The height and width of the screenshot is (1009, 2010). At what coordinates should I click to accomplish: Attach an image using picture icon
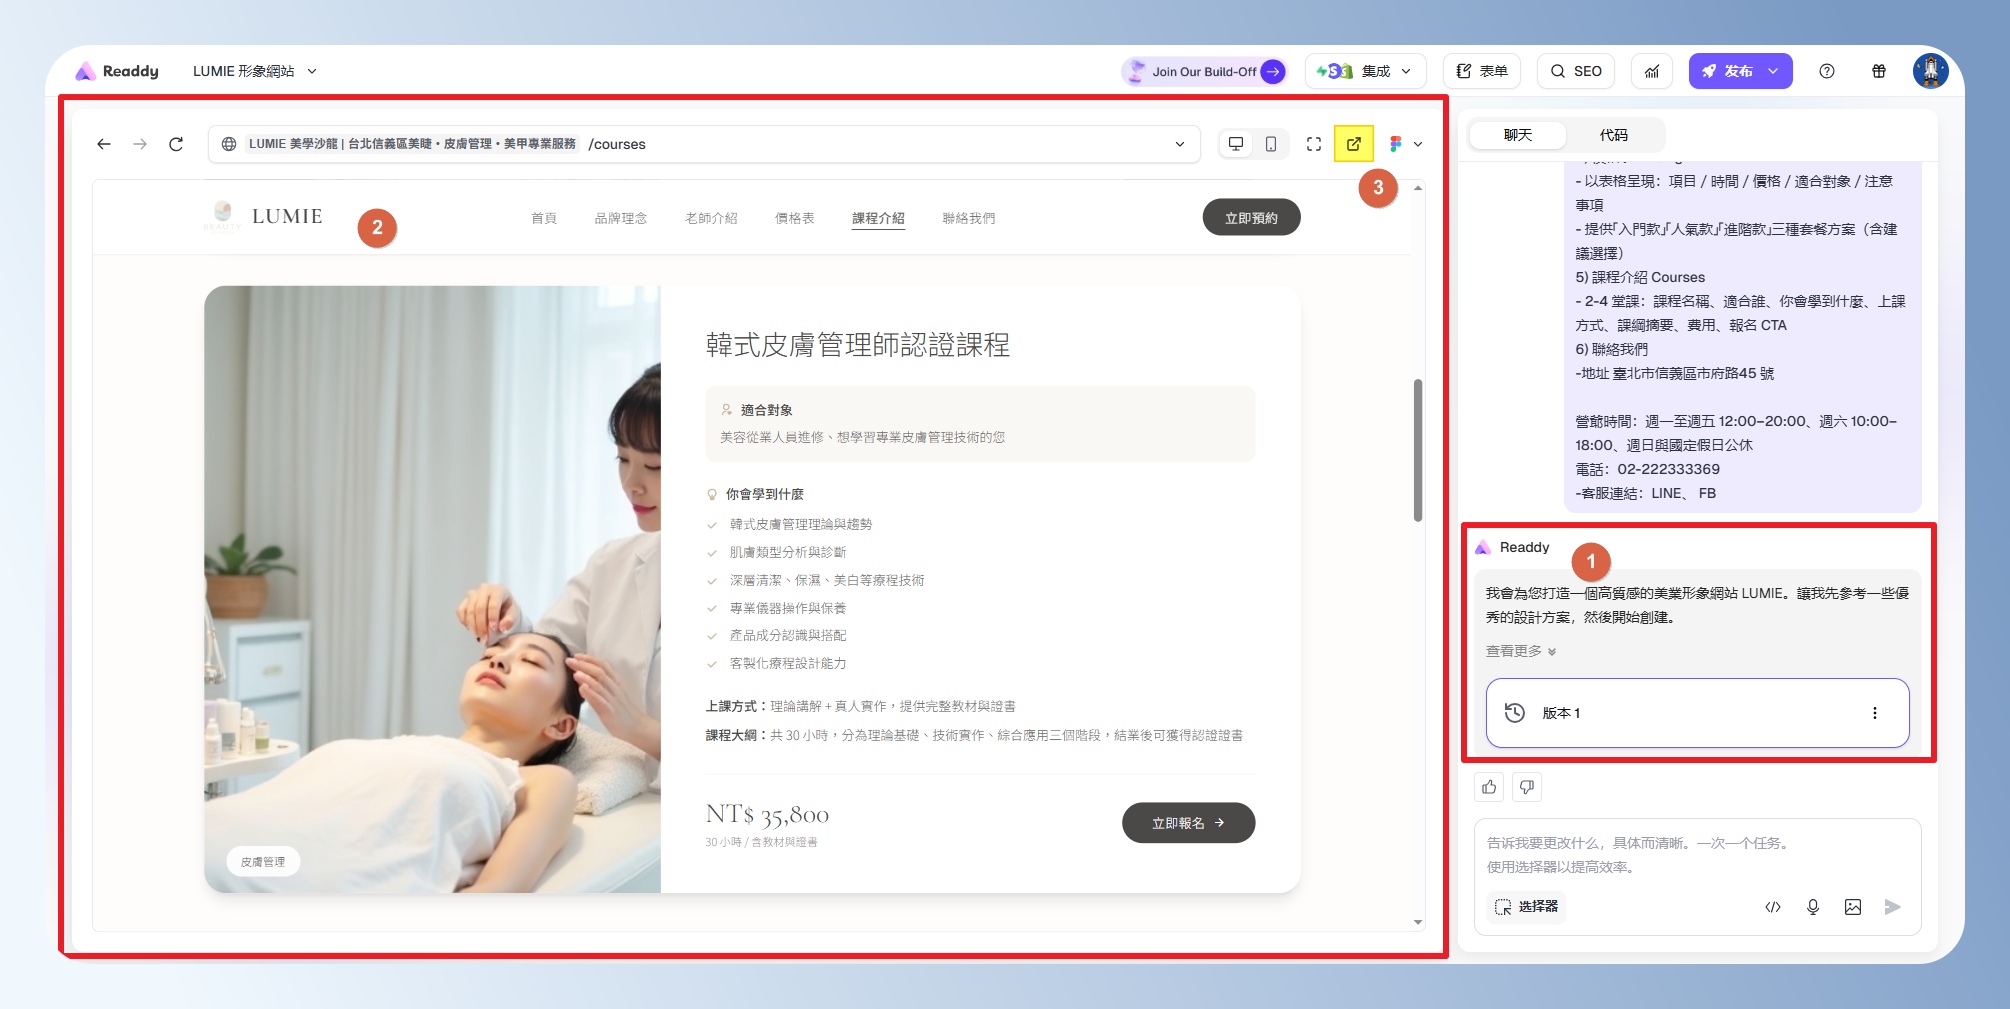[x=1853, y=907]
